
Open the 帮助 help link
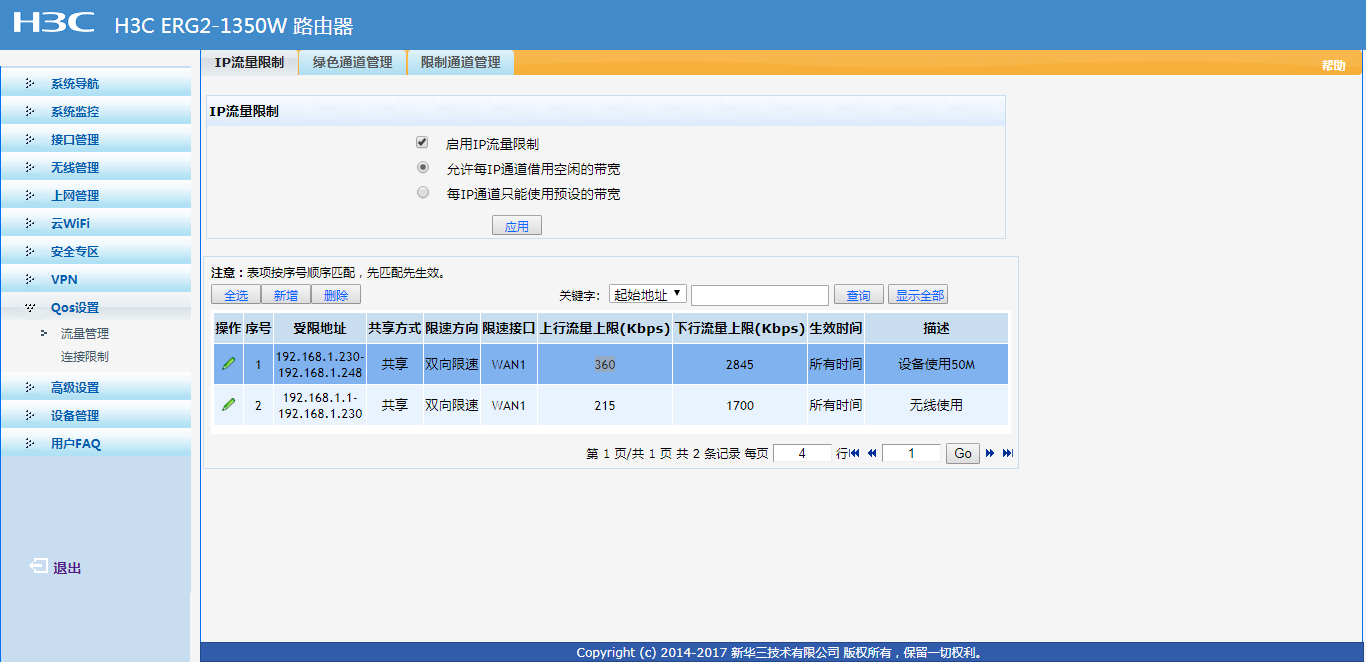click(1333, 65)
